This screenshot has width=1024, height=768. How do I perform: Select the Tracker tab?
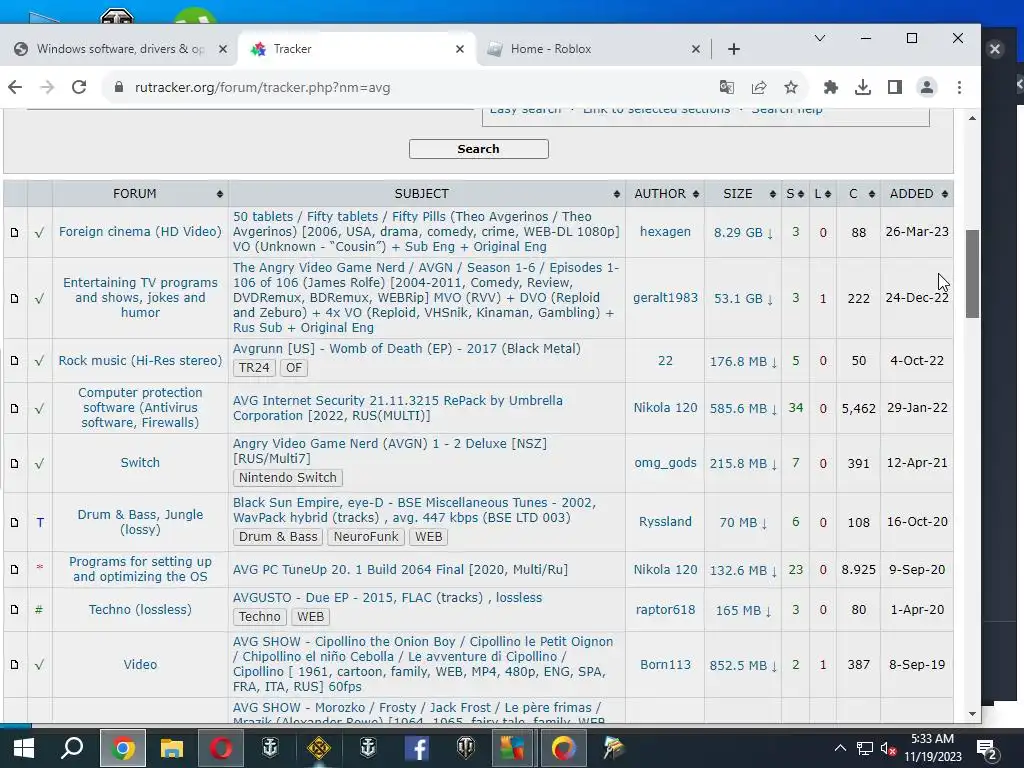click(x=292, y=49)
